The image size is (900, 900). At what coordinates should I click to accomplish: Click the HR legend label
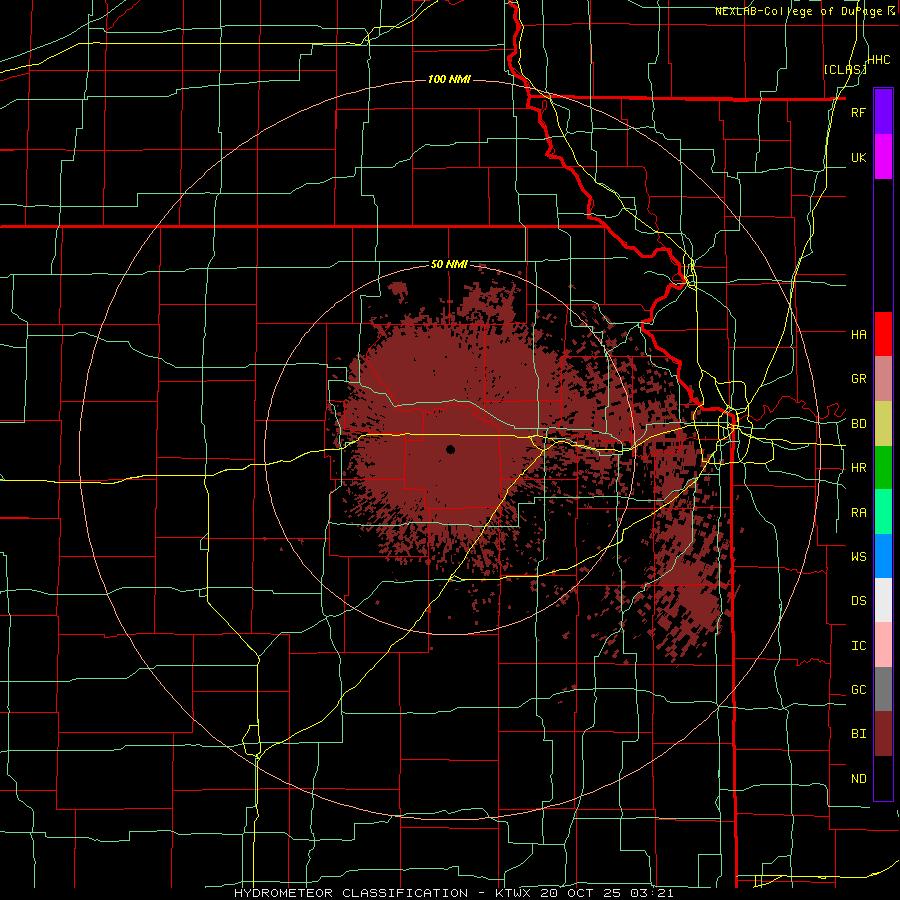point(858,468)
